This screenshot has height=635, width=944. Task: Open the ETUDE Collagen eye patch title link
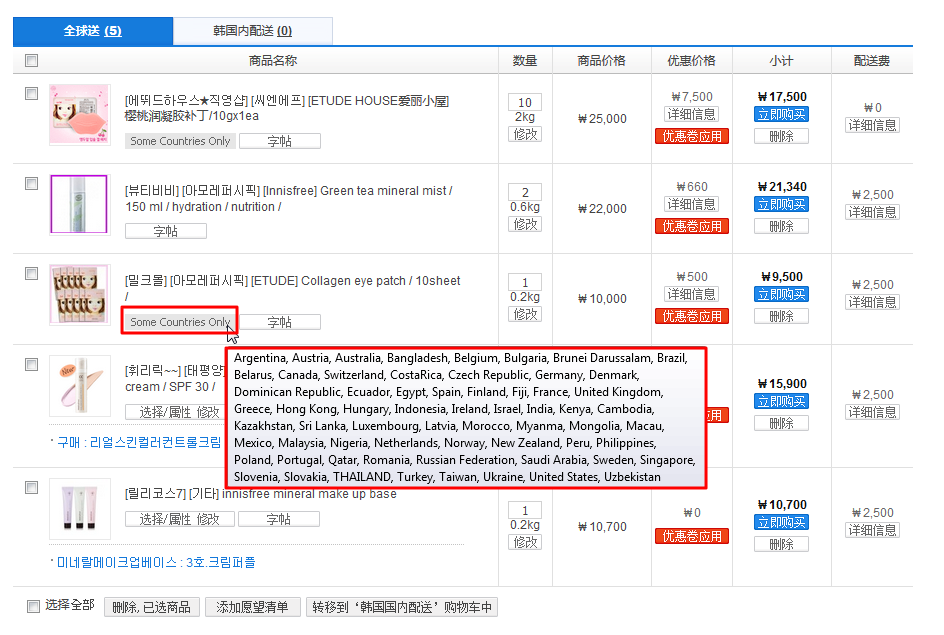293,288
